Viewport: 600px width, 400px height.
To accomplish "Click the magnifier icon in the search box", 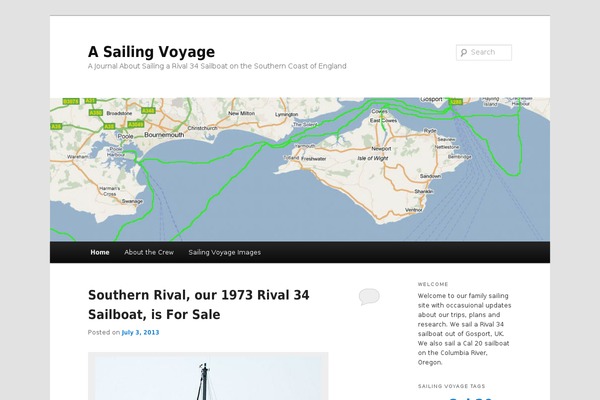I will click(x=464, y=52).
